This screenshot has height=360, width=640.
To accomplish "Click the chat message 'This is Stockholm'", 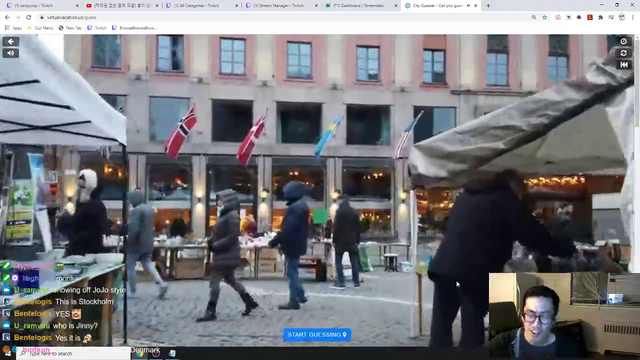I will 84,302.
